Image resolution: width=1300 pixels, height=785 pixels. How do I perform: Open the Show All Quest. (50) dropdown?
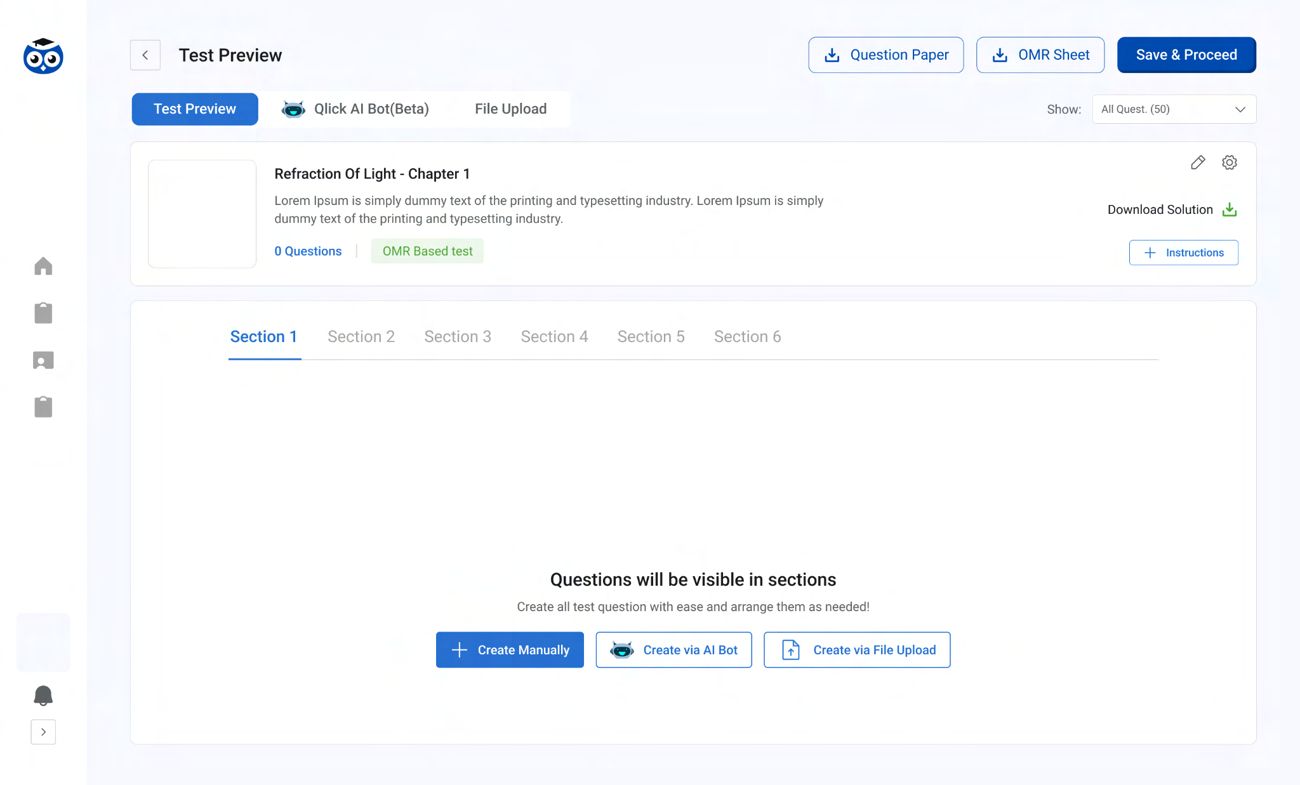click(1173, 109)
